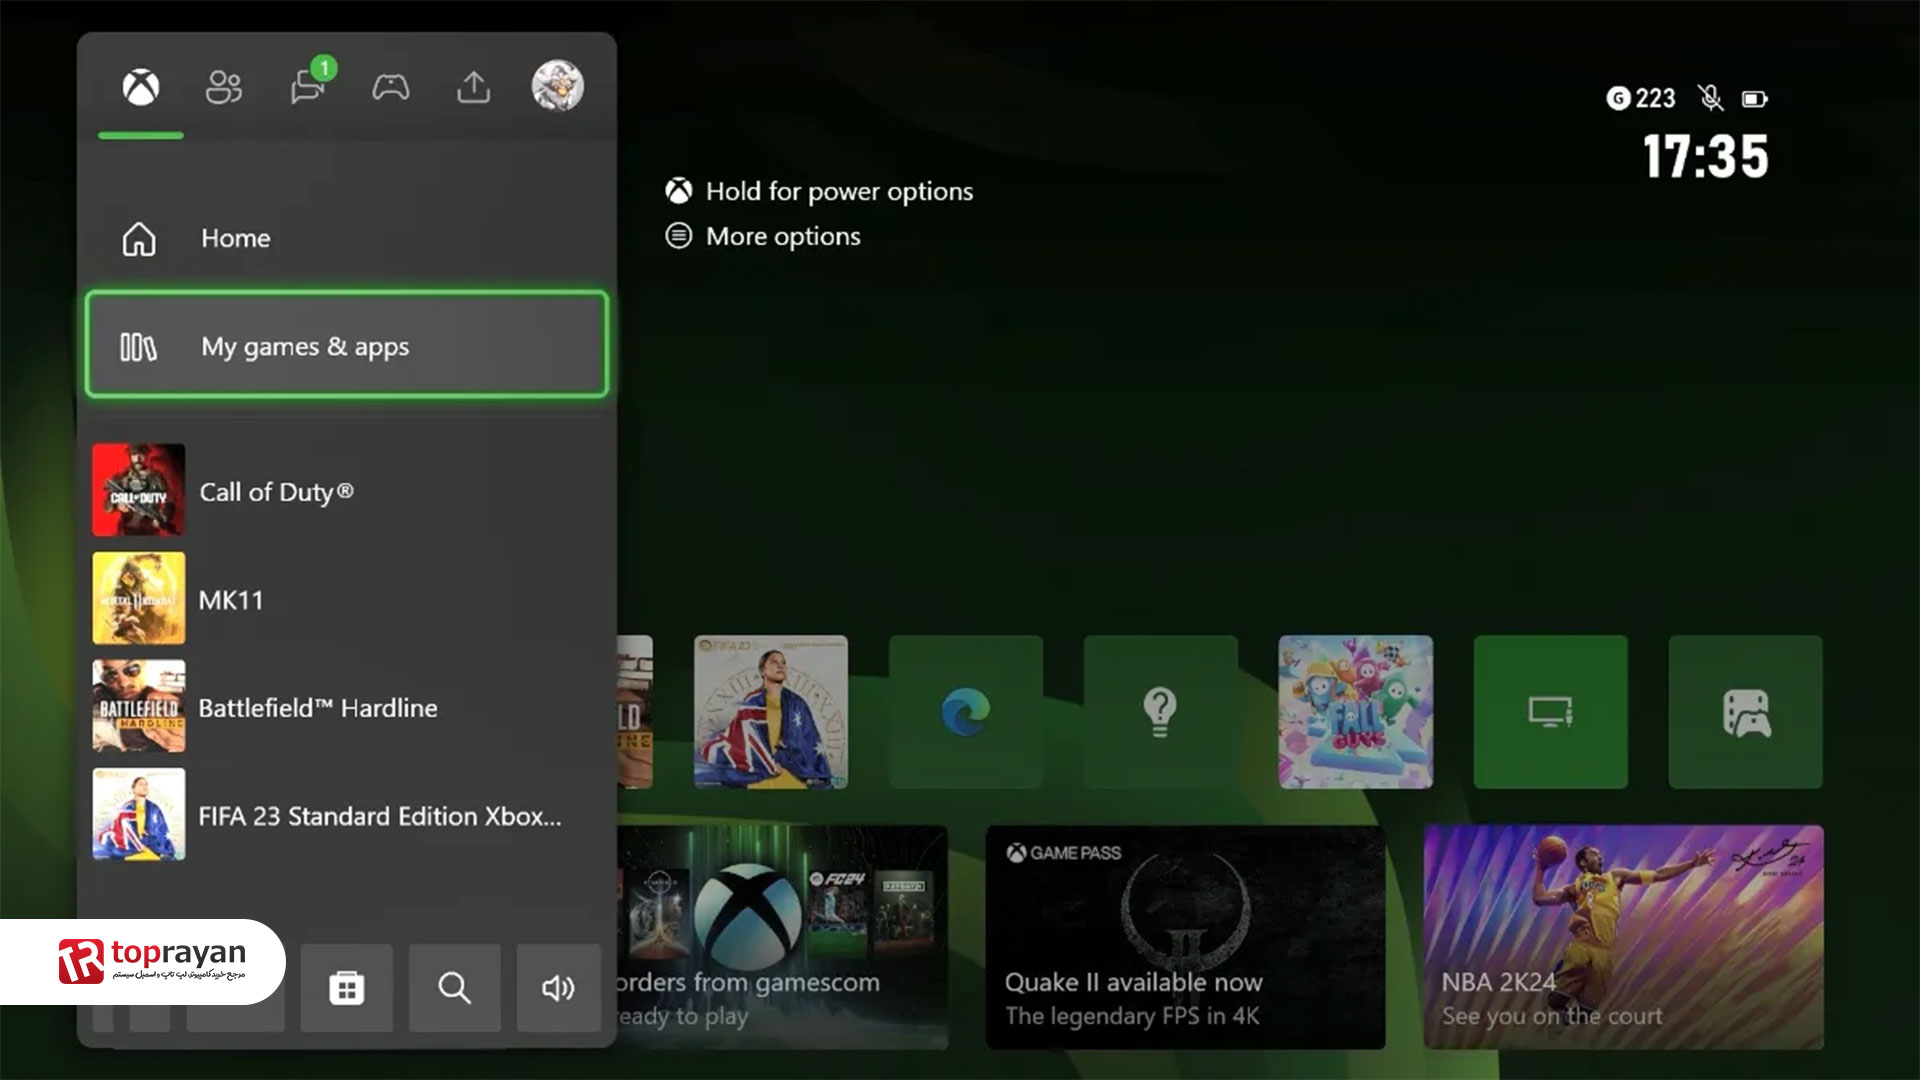The height and width of the screenshot is (1080, 1920).
Task: Open the game library controller tile
Action: [x=1746, y=712]
